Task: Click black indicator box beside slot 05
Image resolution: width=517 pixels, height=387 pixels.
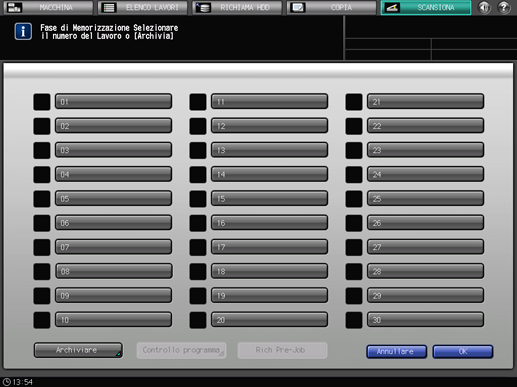Action: (42, 199)
